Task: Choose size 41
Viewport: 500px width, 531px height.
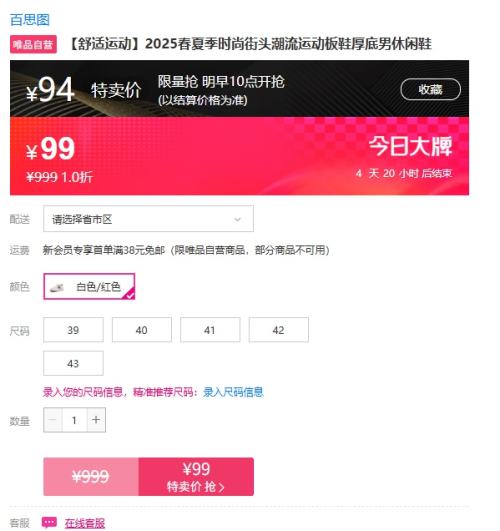Action: [x=210, y=330]
